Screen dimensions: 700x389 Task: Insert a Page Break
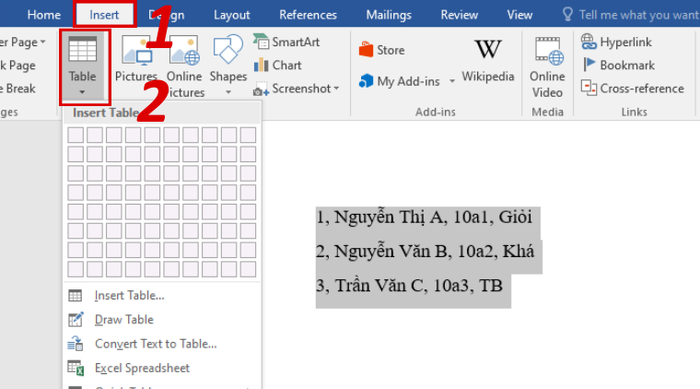(18, 88)
